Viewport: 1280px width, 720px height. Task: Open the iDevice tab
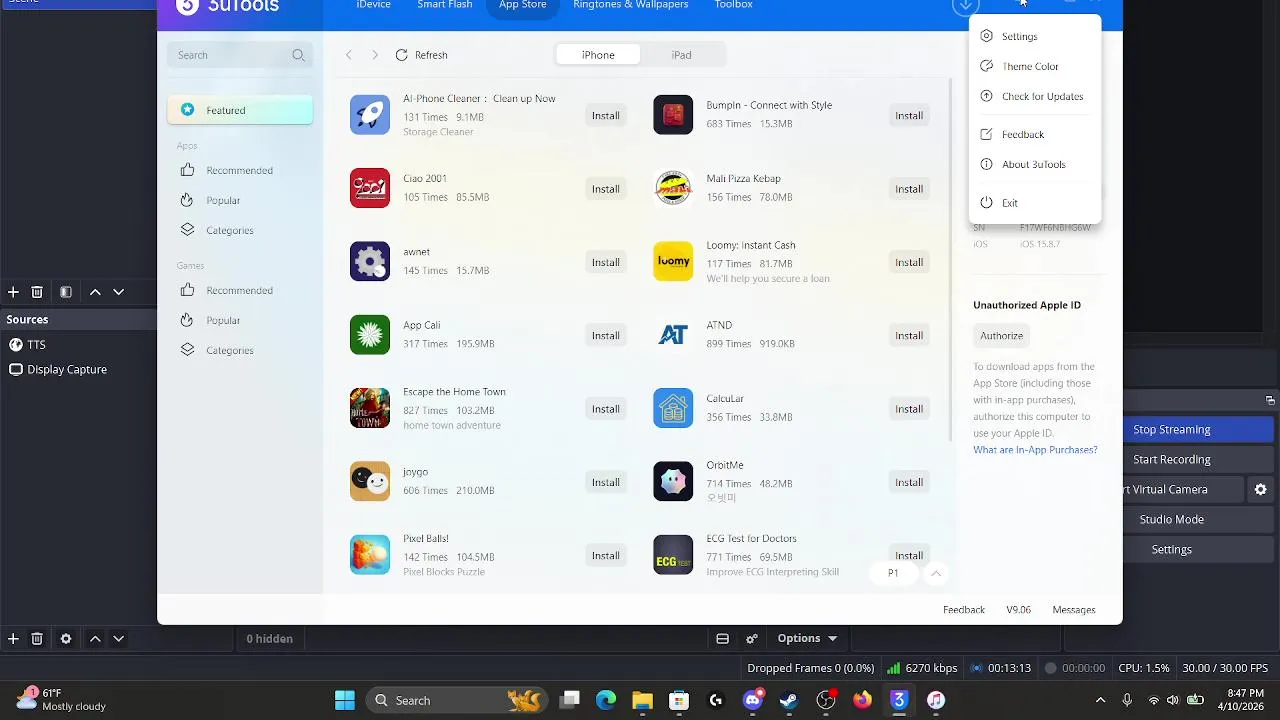click(373, 5)
